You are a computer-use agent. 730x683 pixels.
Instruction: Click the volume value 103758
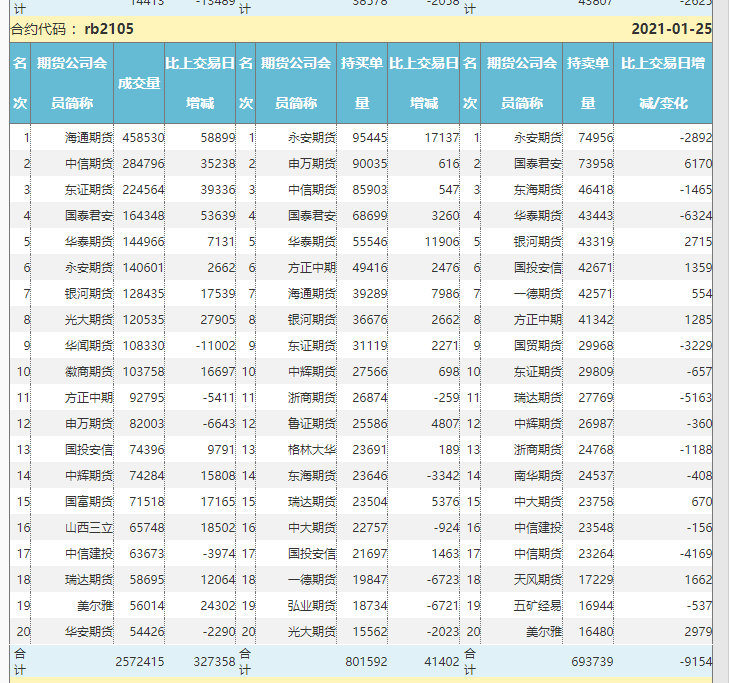click(x=143, y=372)
